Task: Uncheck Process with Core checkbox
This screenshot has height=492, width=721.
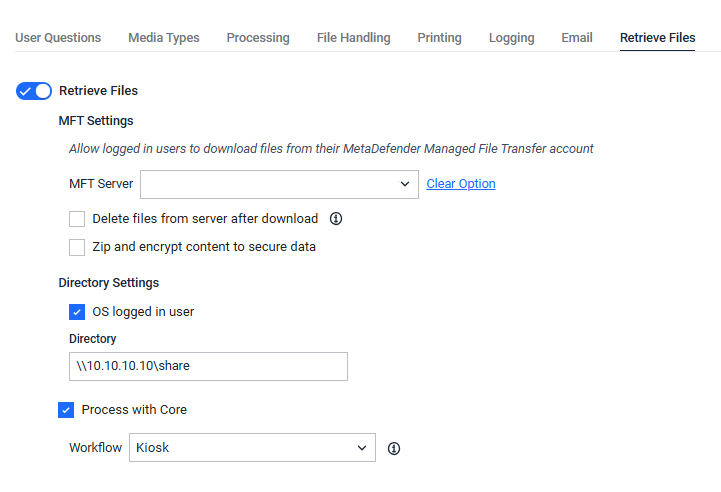Action: point(66,410)
